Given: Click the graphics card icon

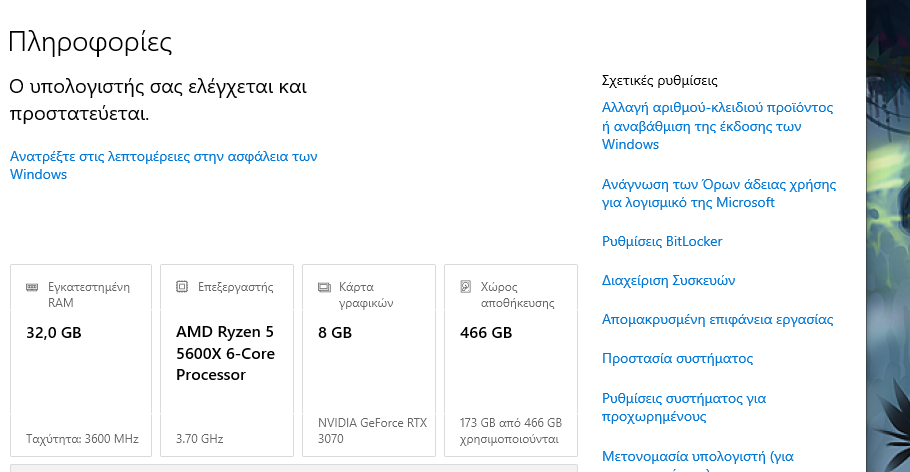Looking at the screenshot, I should [324, 287].
